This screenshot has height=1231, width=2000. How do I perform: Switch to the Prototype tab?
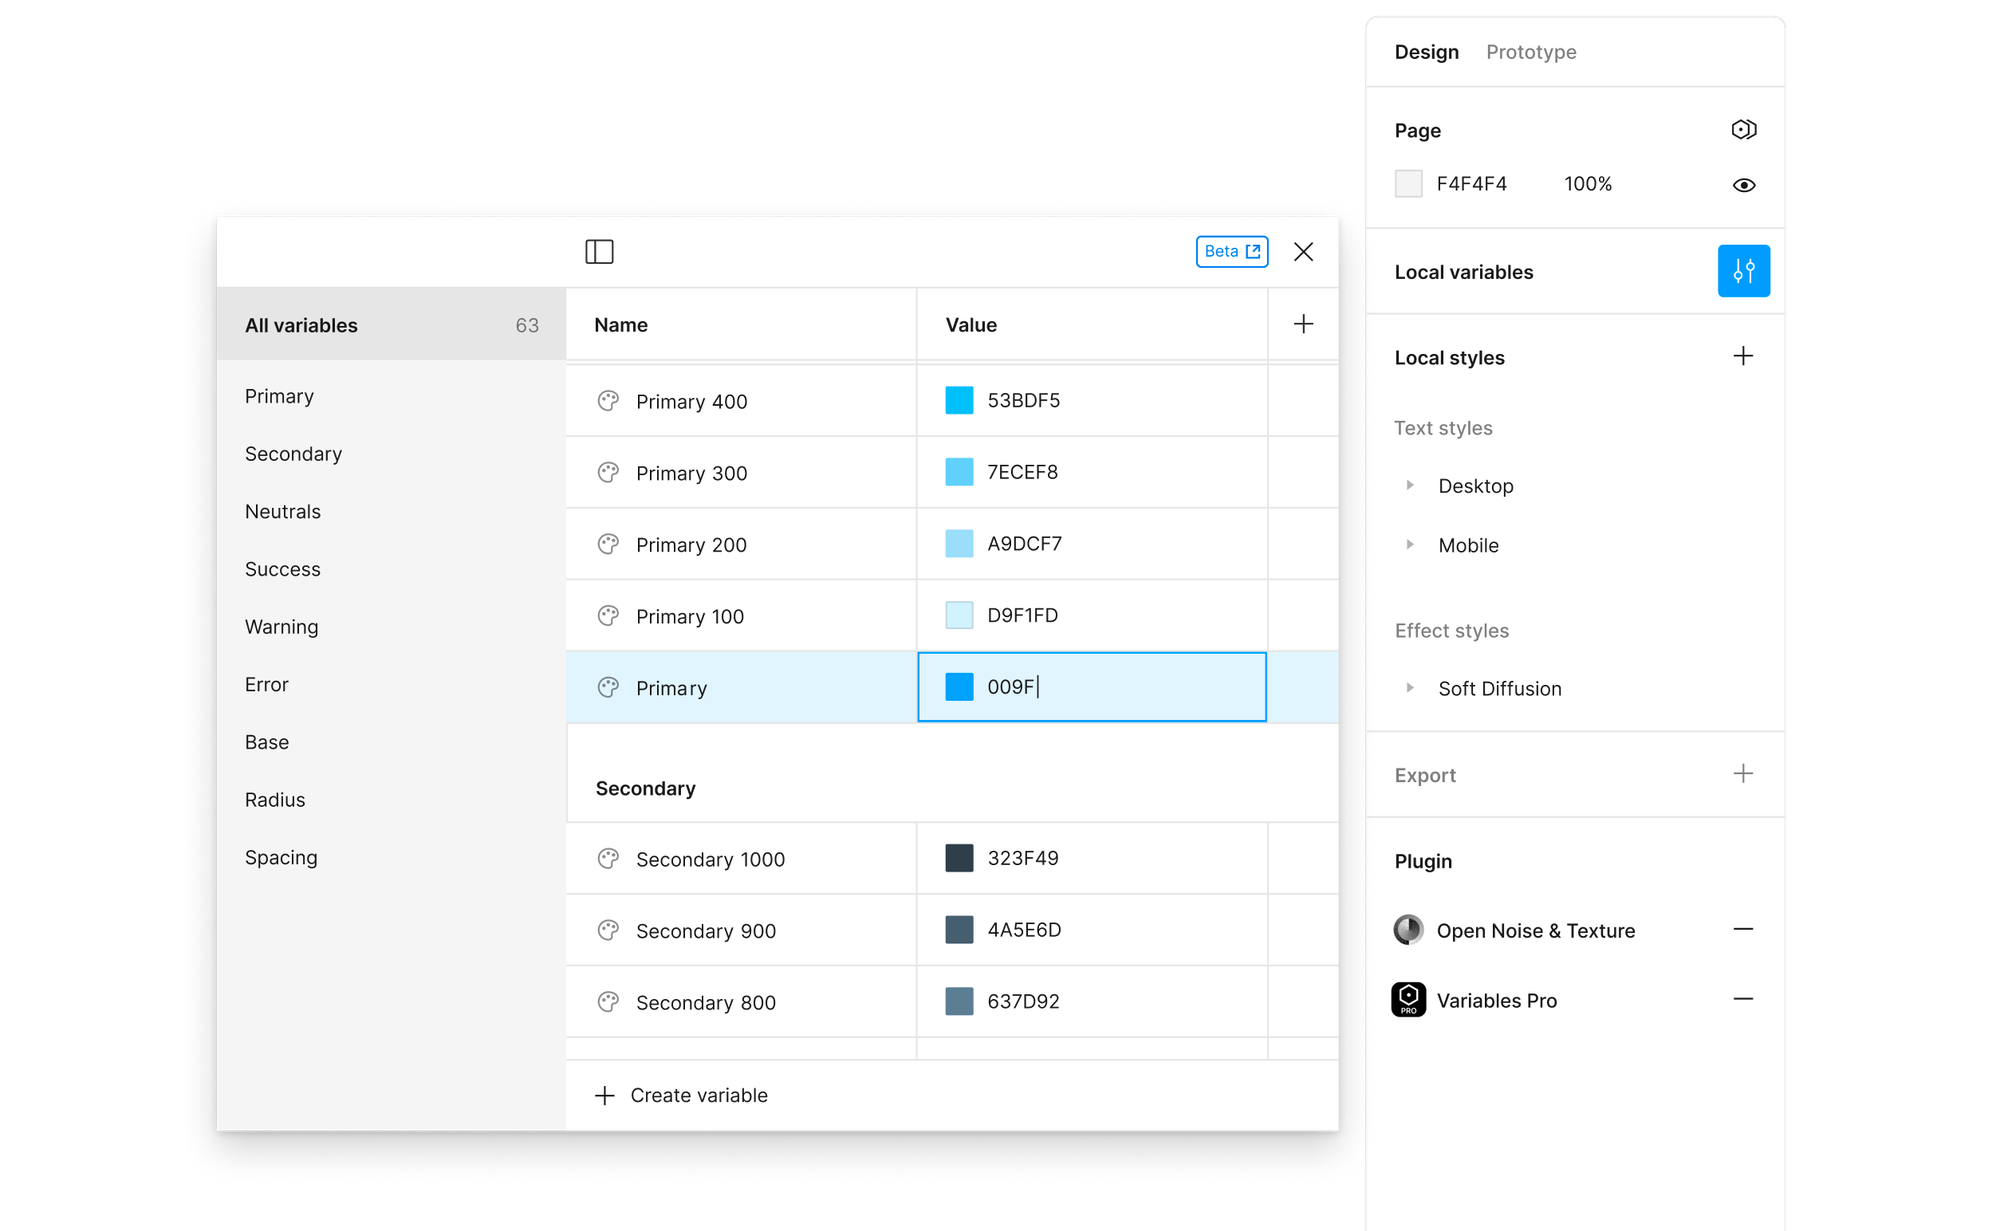pos(1530,52)
